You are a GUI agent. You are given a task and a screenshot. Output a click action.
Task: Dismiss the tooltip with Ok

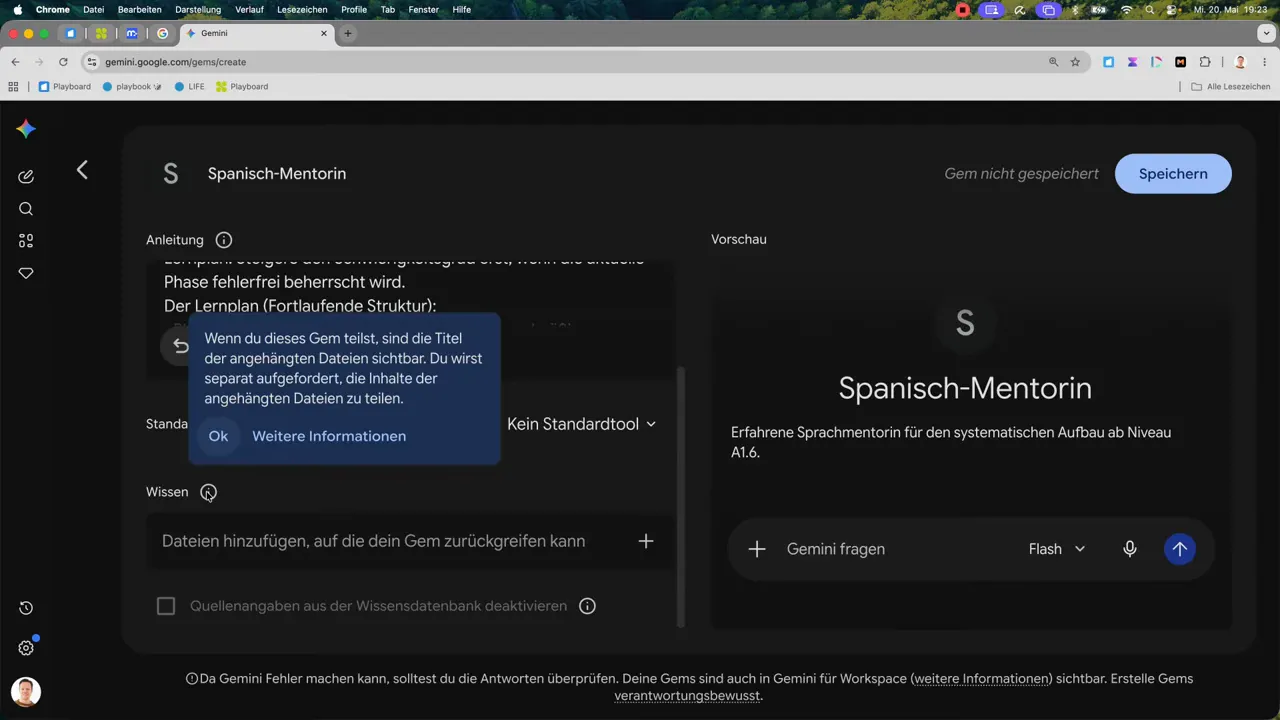point(218,436)
